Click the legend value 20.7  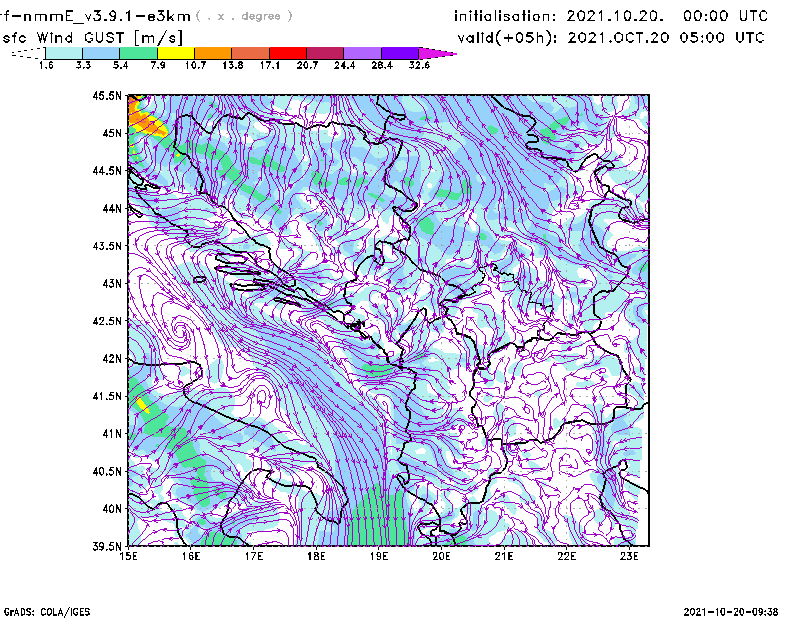tap(307, 65)
